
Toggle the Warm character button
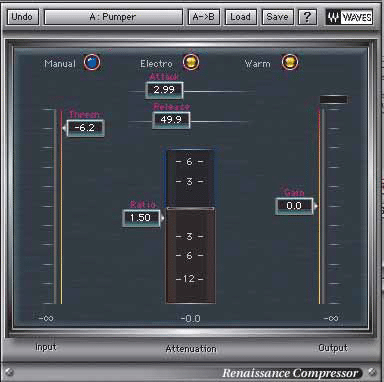click(290, 62)
